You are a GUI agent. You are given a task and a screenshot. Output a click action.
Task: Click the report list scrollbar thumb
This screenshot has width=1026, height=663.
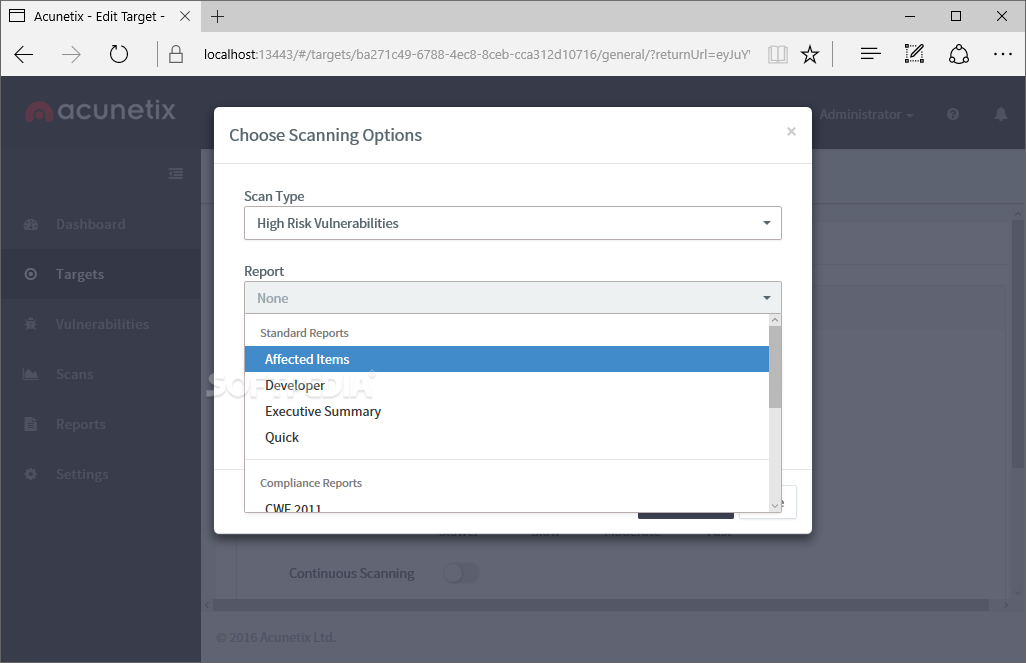click(775, 367)
